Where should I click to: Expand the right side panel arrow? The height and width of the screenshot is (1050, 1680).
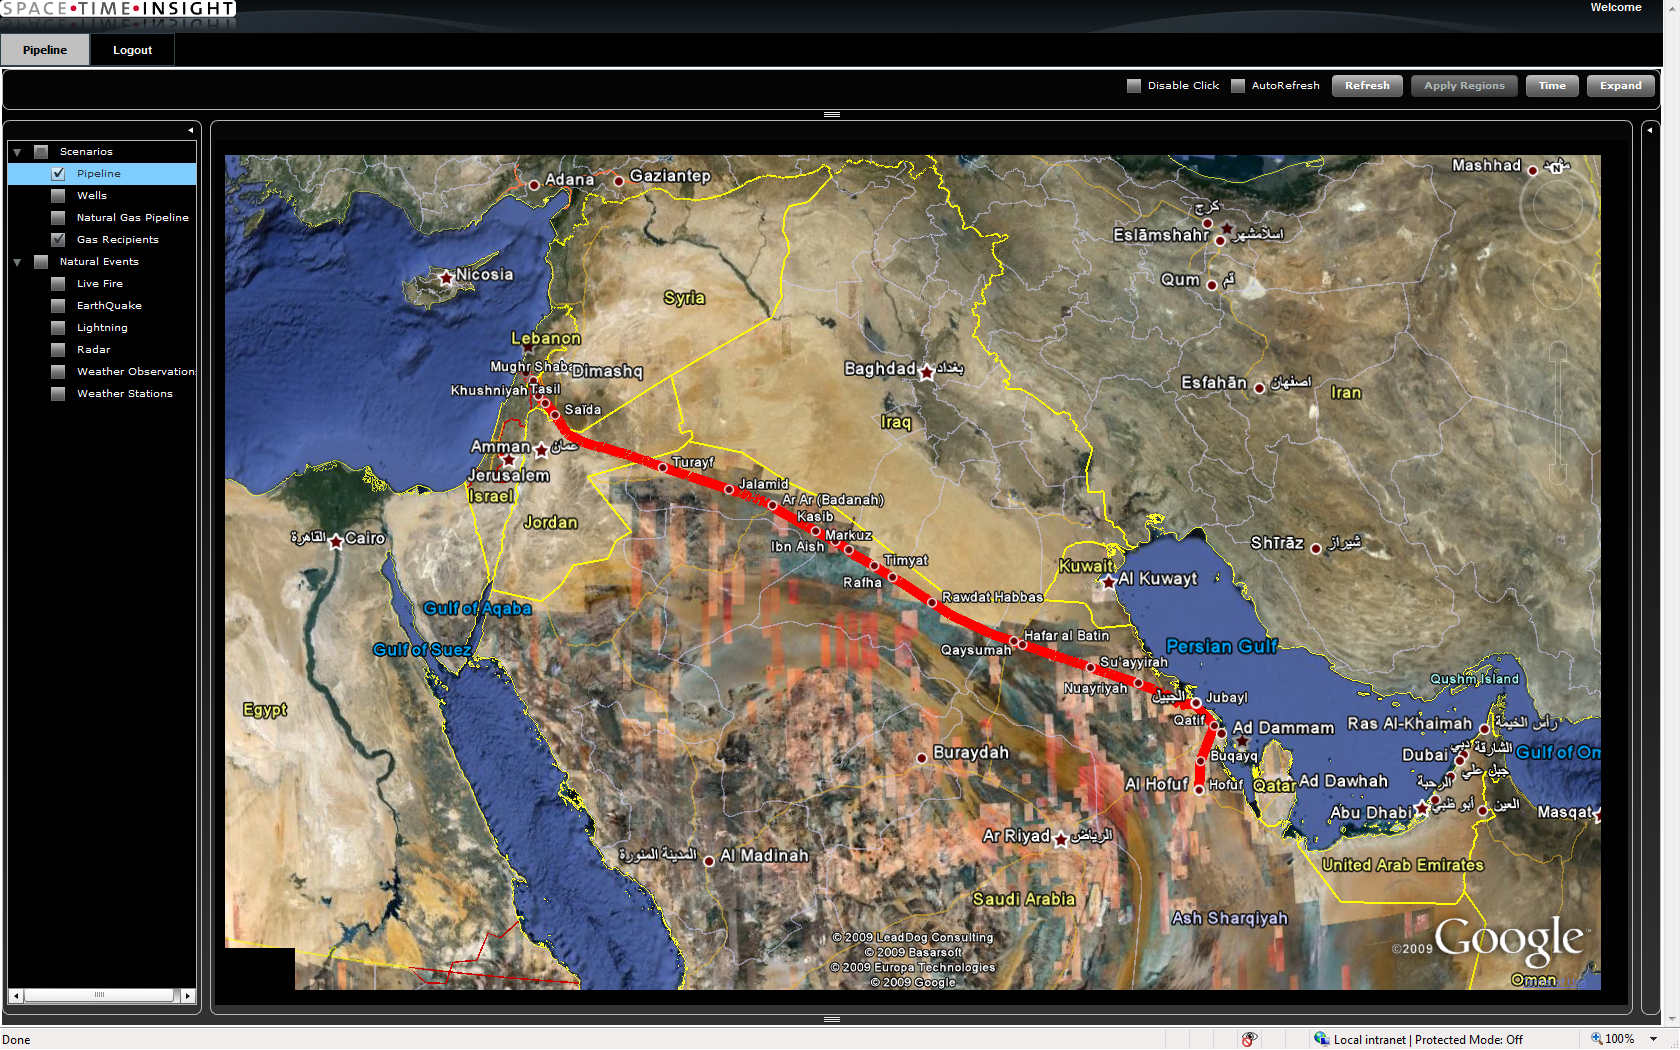(x=1650, y=130)
